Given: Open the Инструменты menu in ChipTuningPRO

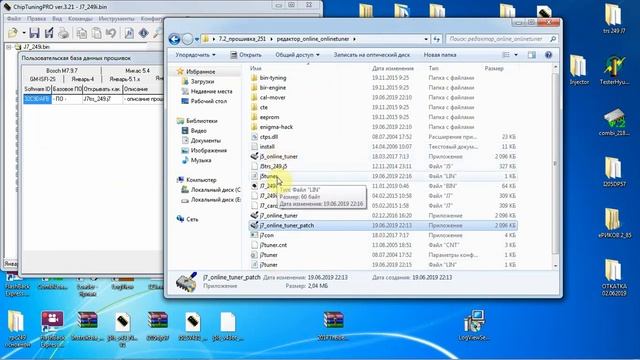Looking at the screenshot, I should coord(116,19).
